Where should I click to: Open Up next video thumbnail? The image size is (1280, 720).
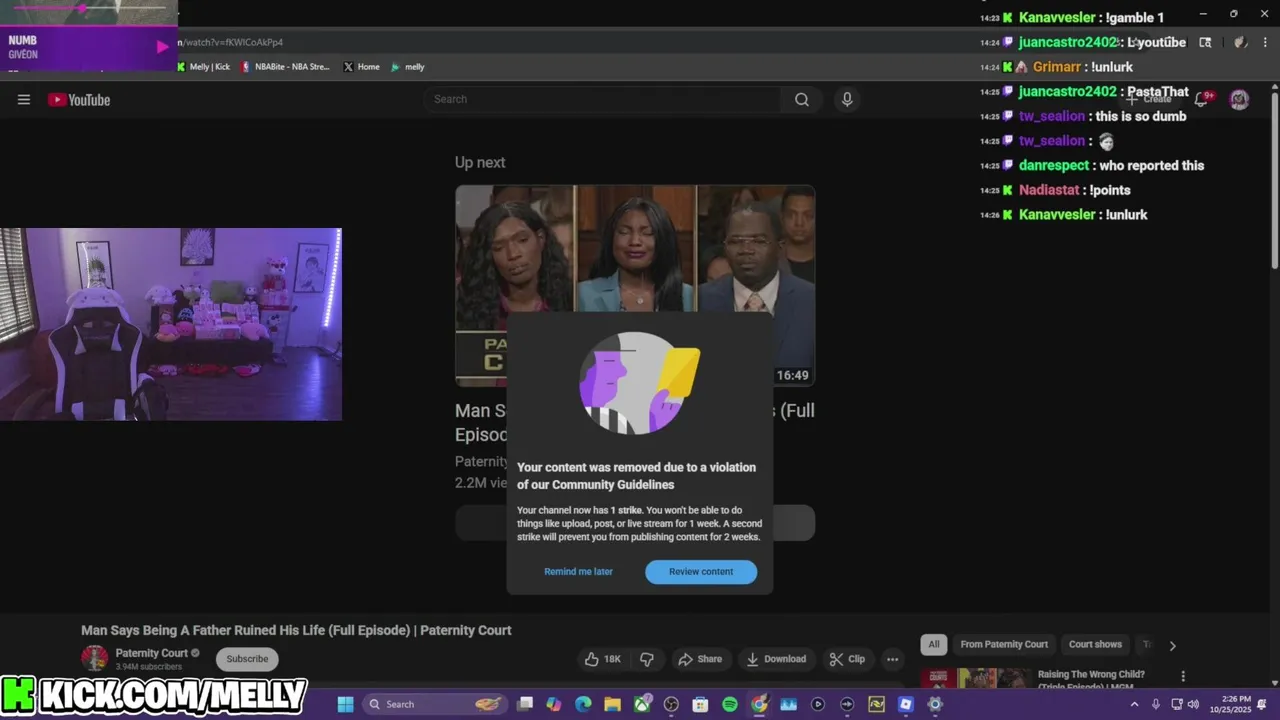pos(635,285)
